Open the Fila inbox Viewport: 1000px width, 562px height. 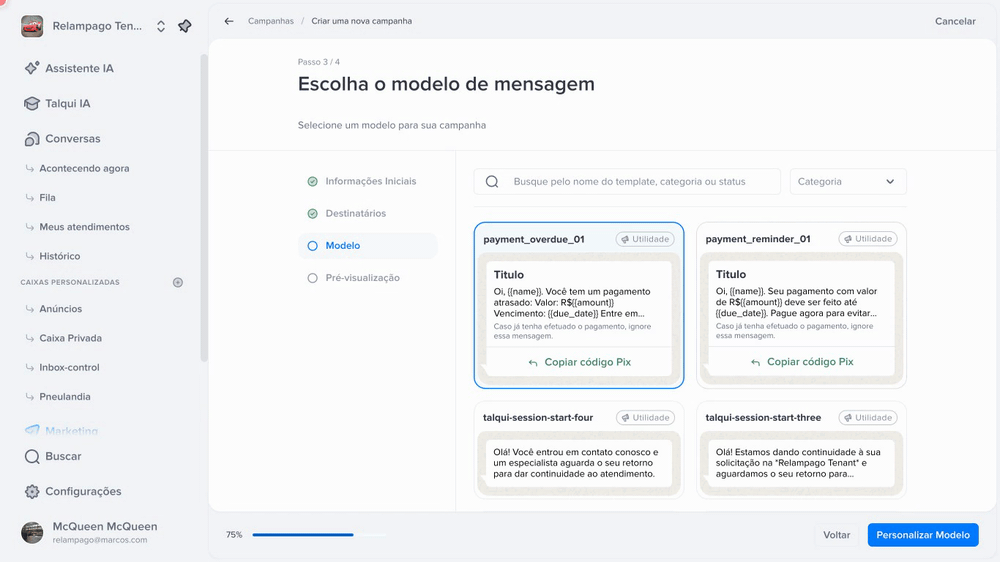click(47, 198)
